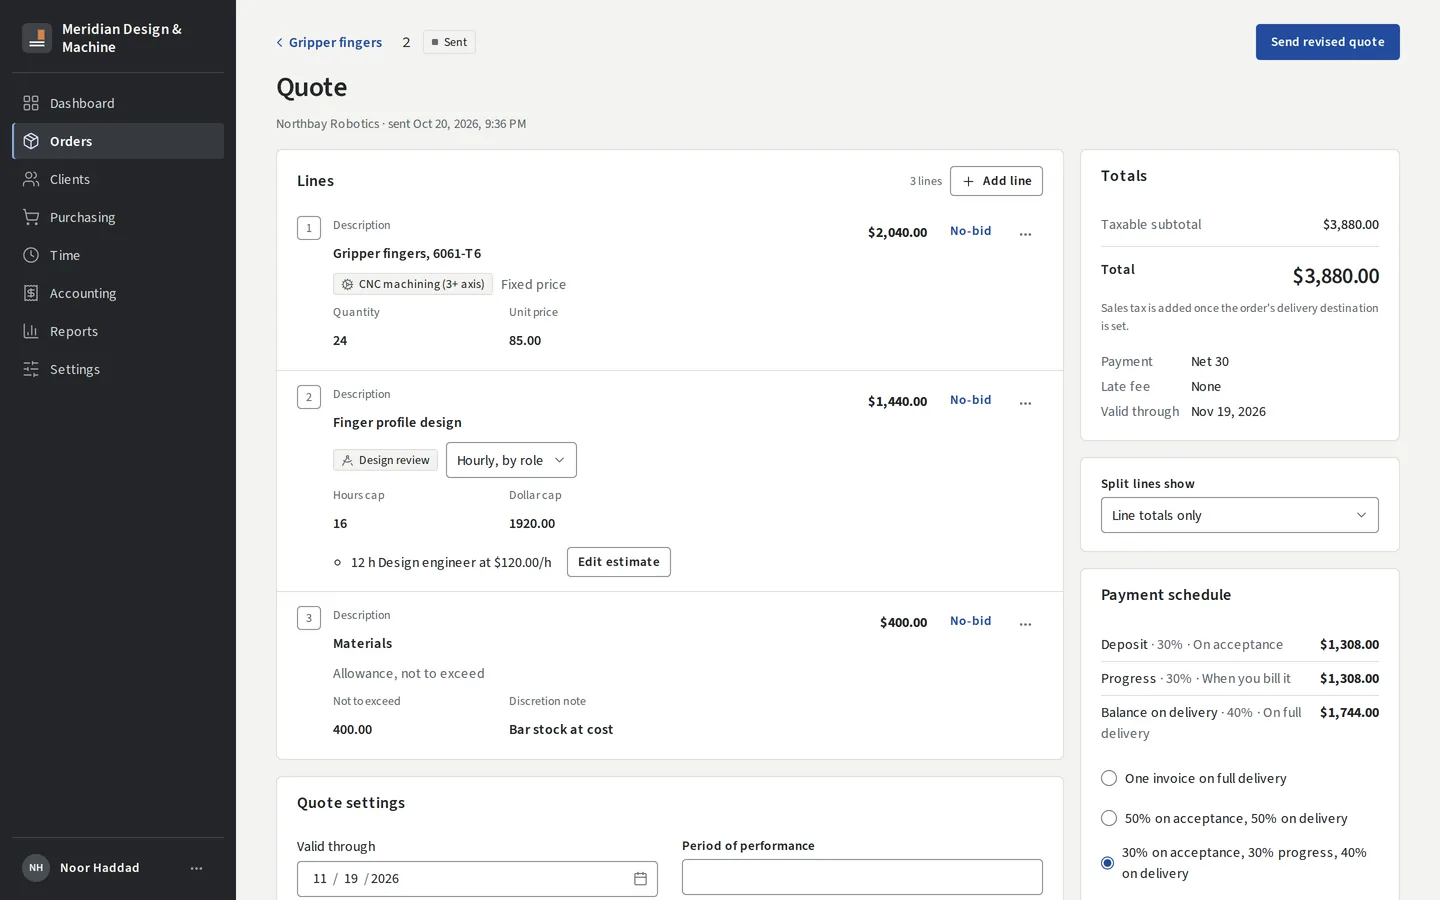Click the Bar stock at cost note
This screenshot has height=900, width=1440.
click(x=561, y=730)
